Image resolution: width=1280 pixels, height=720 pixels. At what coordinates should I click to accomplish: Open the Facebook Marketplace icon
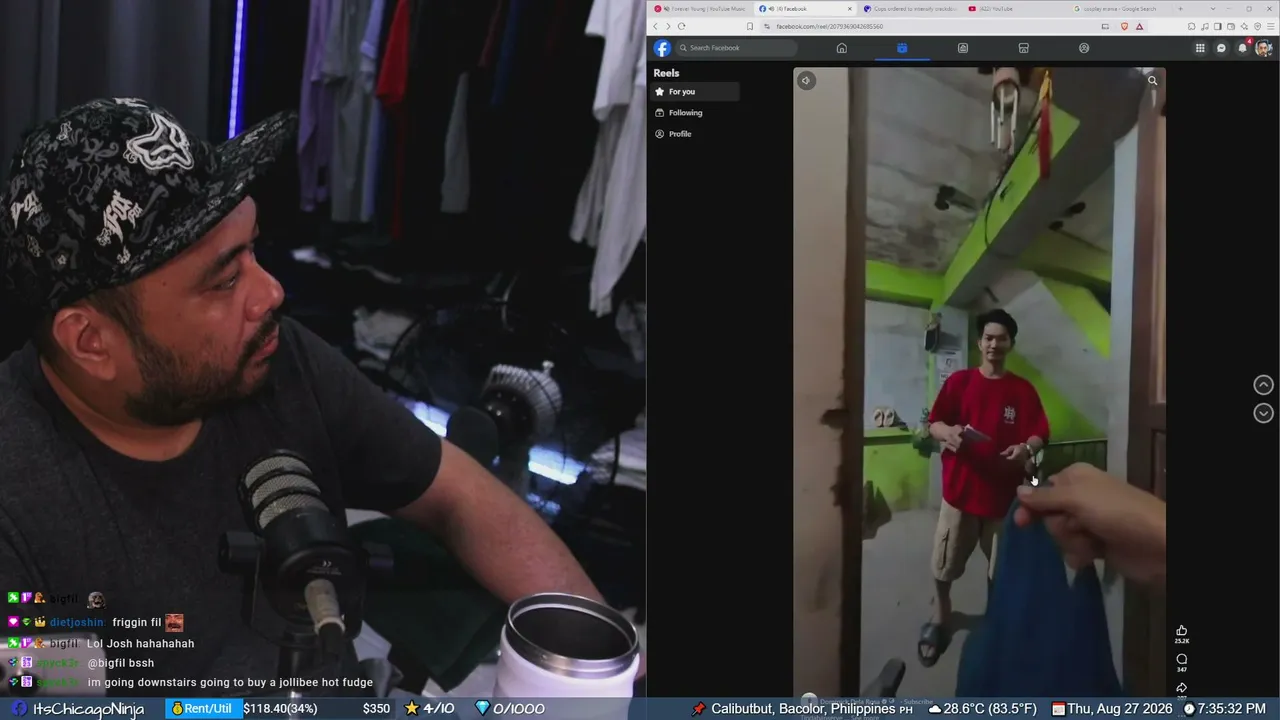1023,48
